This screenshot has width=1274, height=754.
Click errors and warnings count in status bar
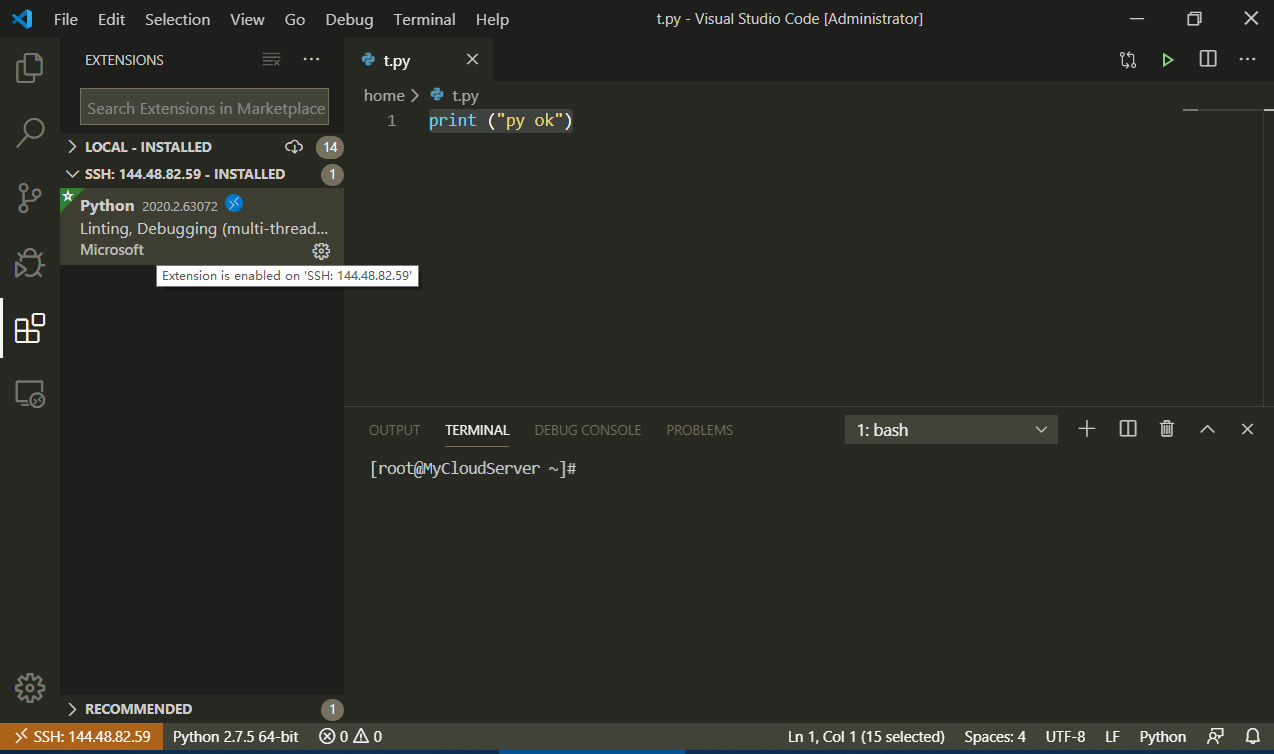pos(350,737)
